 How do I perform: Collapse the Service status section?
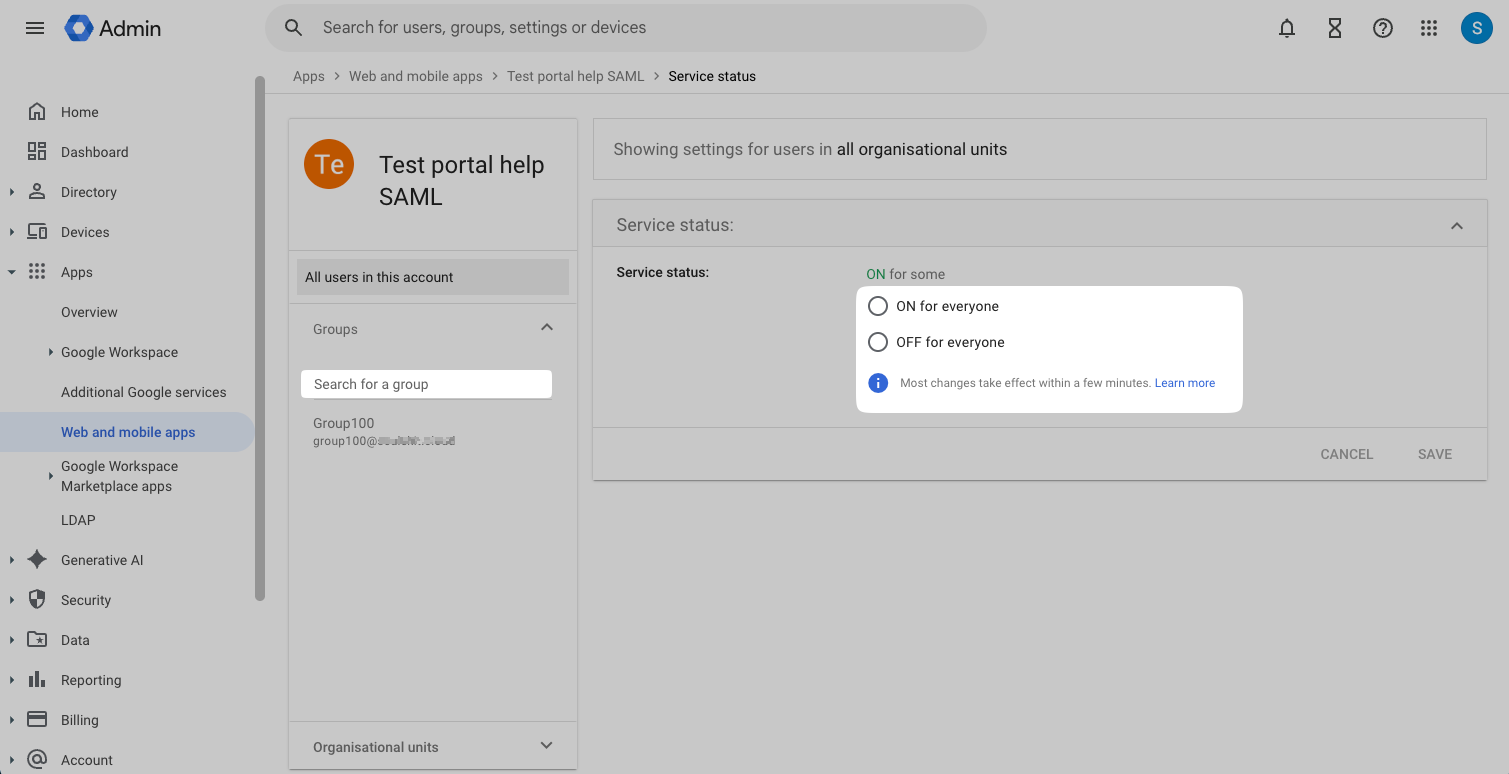coord(1456,225)
